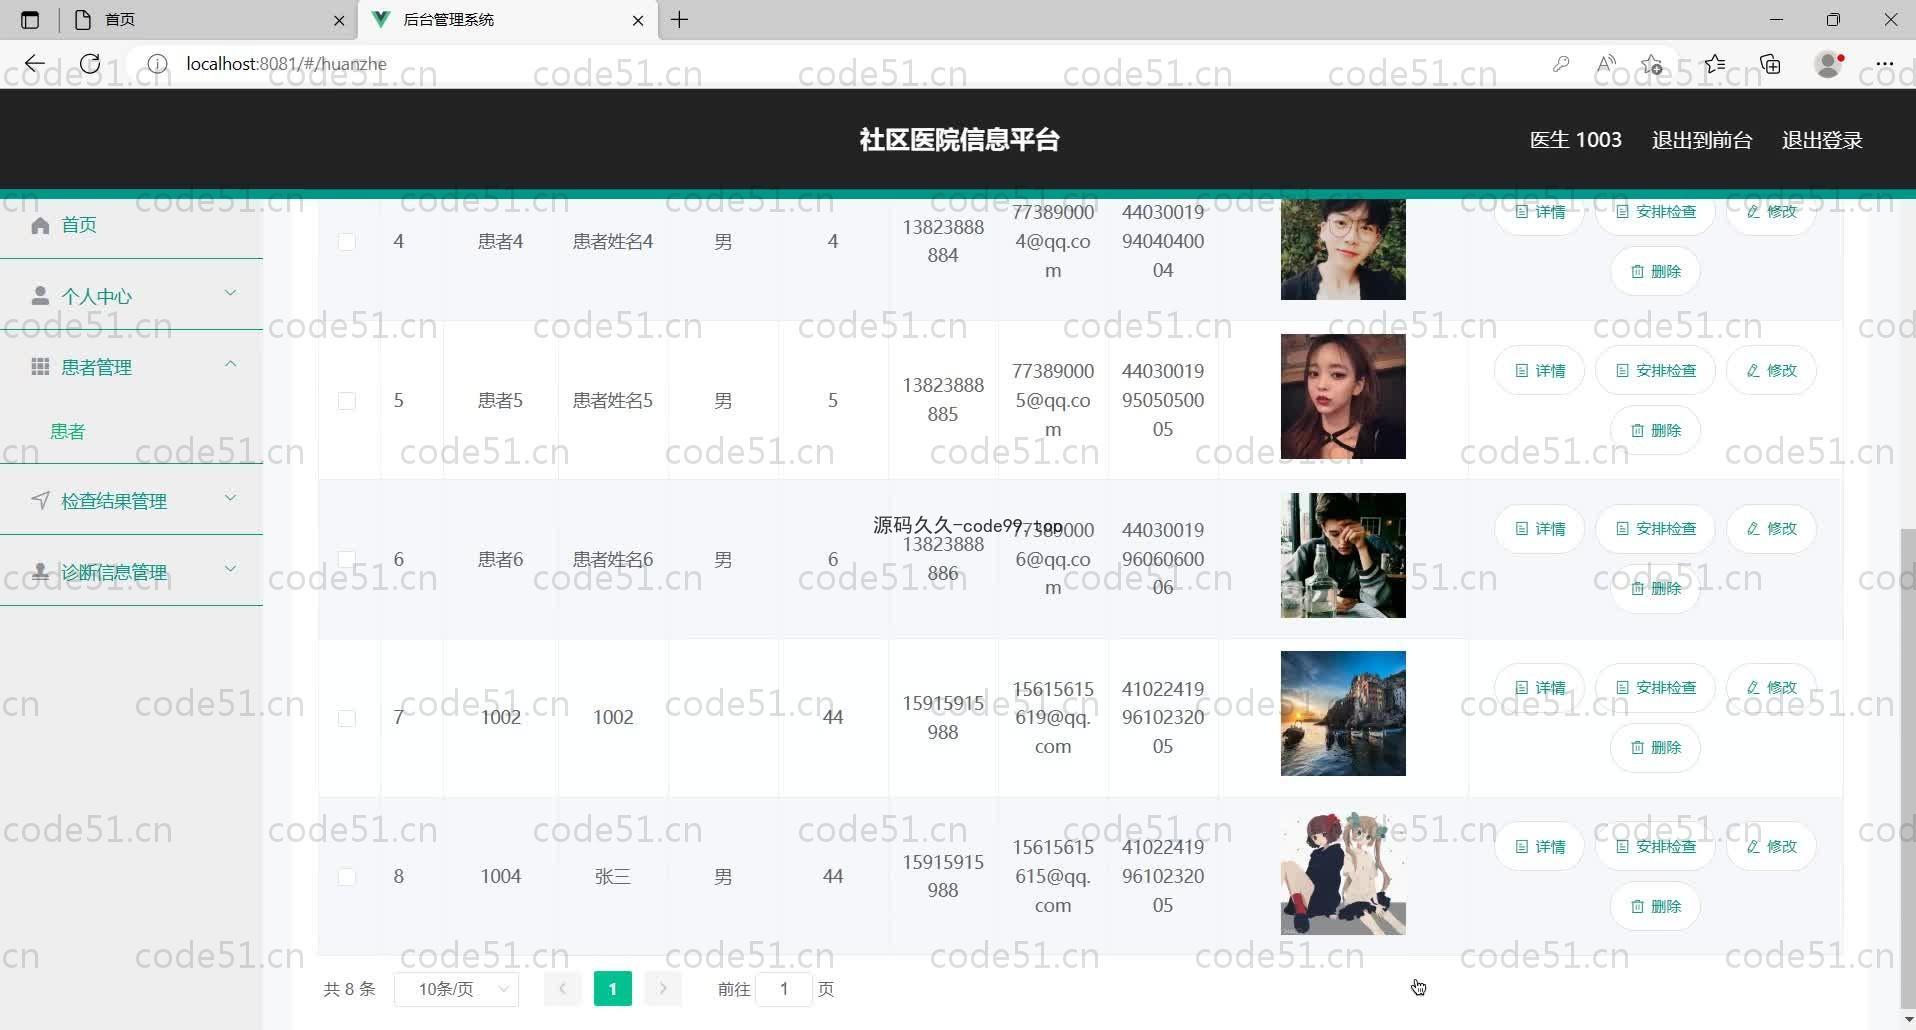Open browser collections icon
Screen dimensions: 1916x1030
click(x=1770, y=64)
